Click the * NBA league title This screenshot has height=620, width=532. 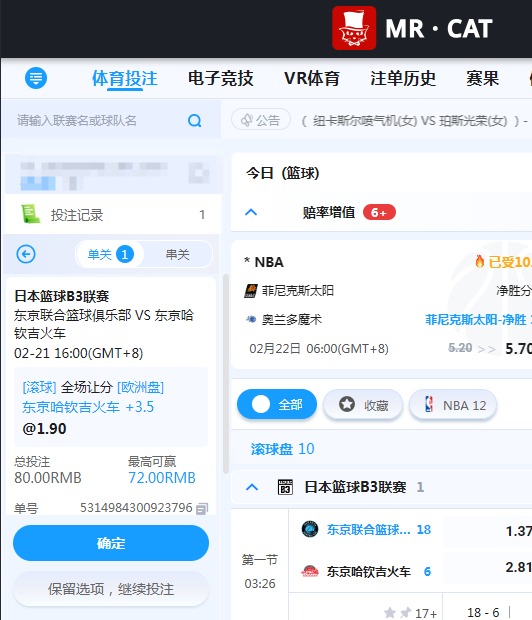[x=264, y=262]
